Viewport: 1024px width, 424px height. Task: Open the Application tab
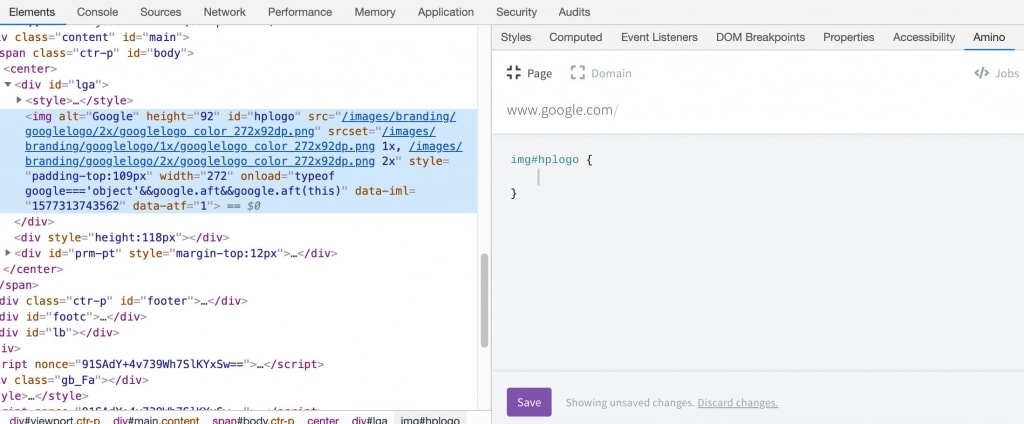[446, 12]
